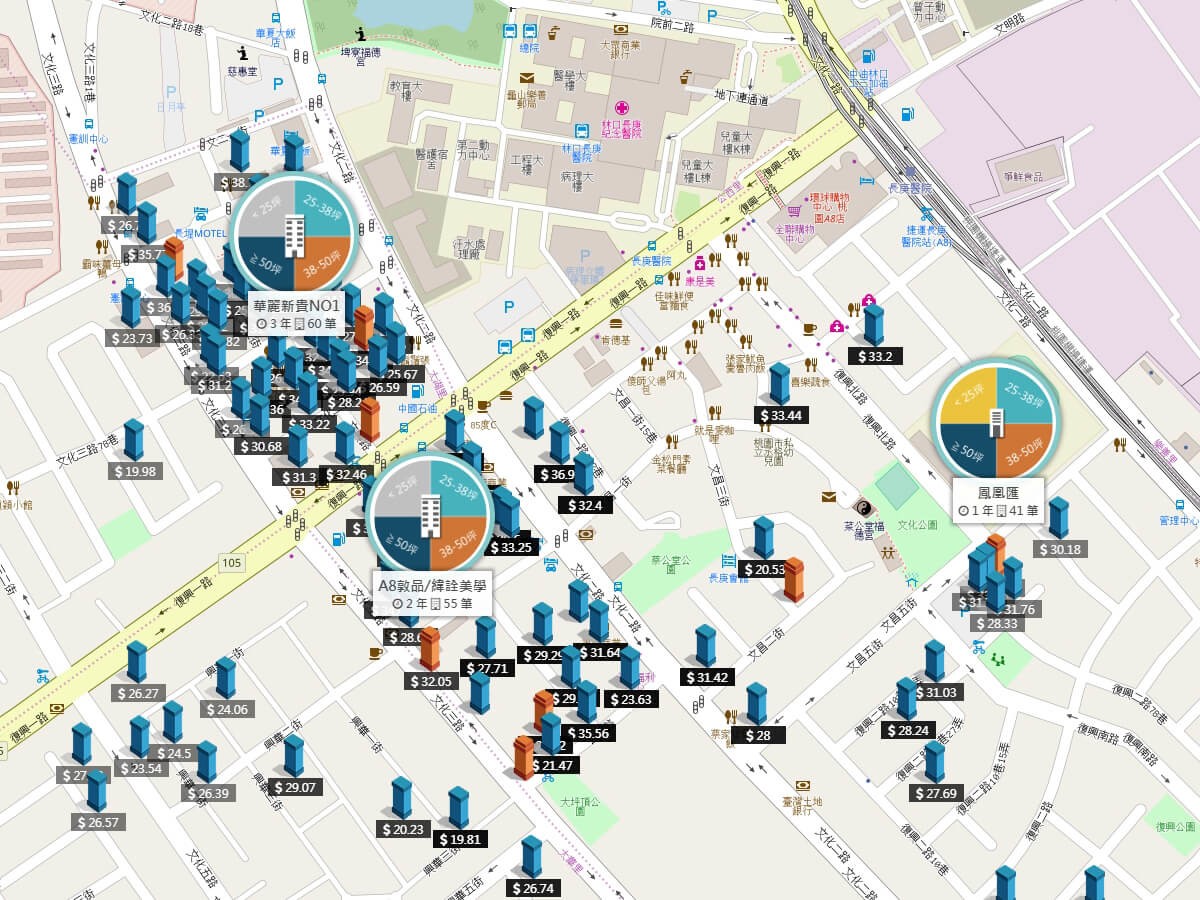1200x900 pixels.
Task: Open the A8歡品/緯詮美學 info label
Action: [433, 594]
